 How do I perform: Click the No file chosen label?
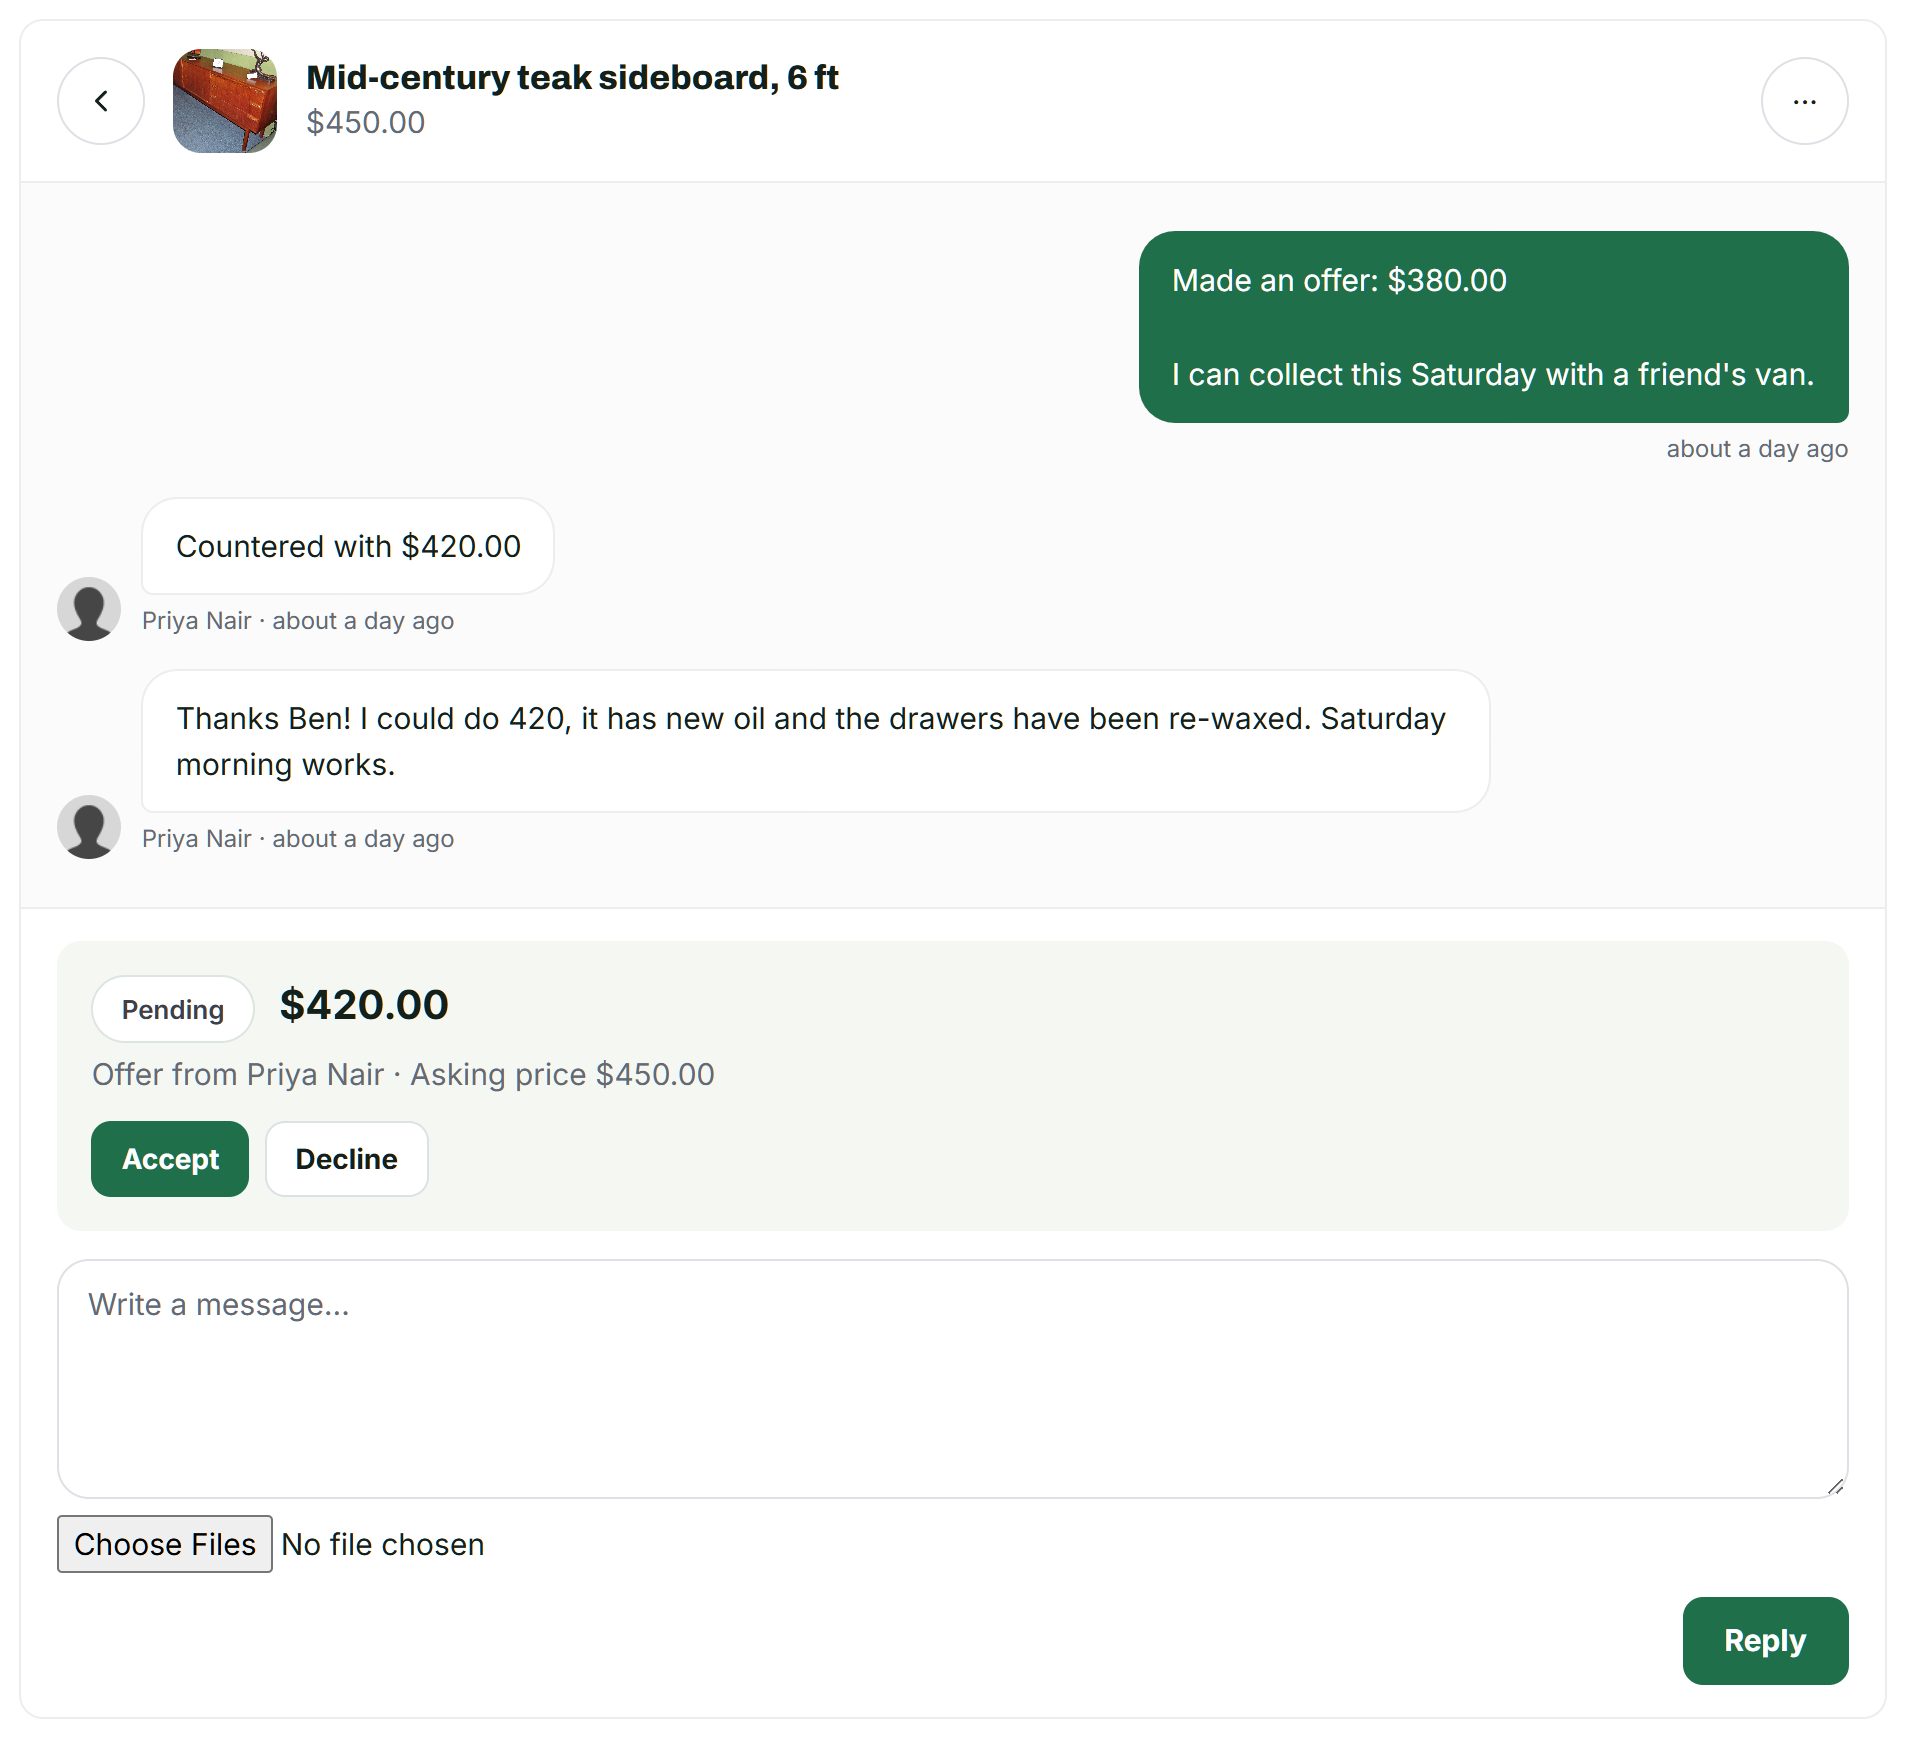coord(383,1545)
